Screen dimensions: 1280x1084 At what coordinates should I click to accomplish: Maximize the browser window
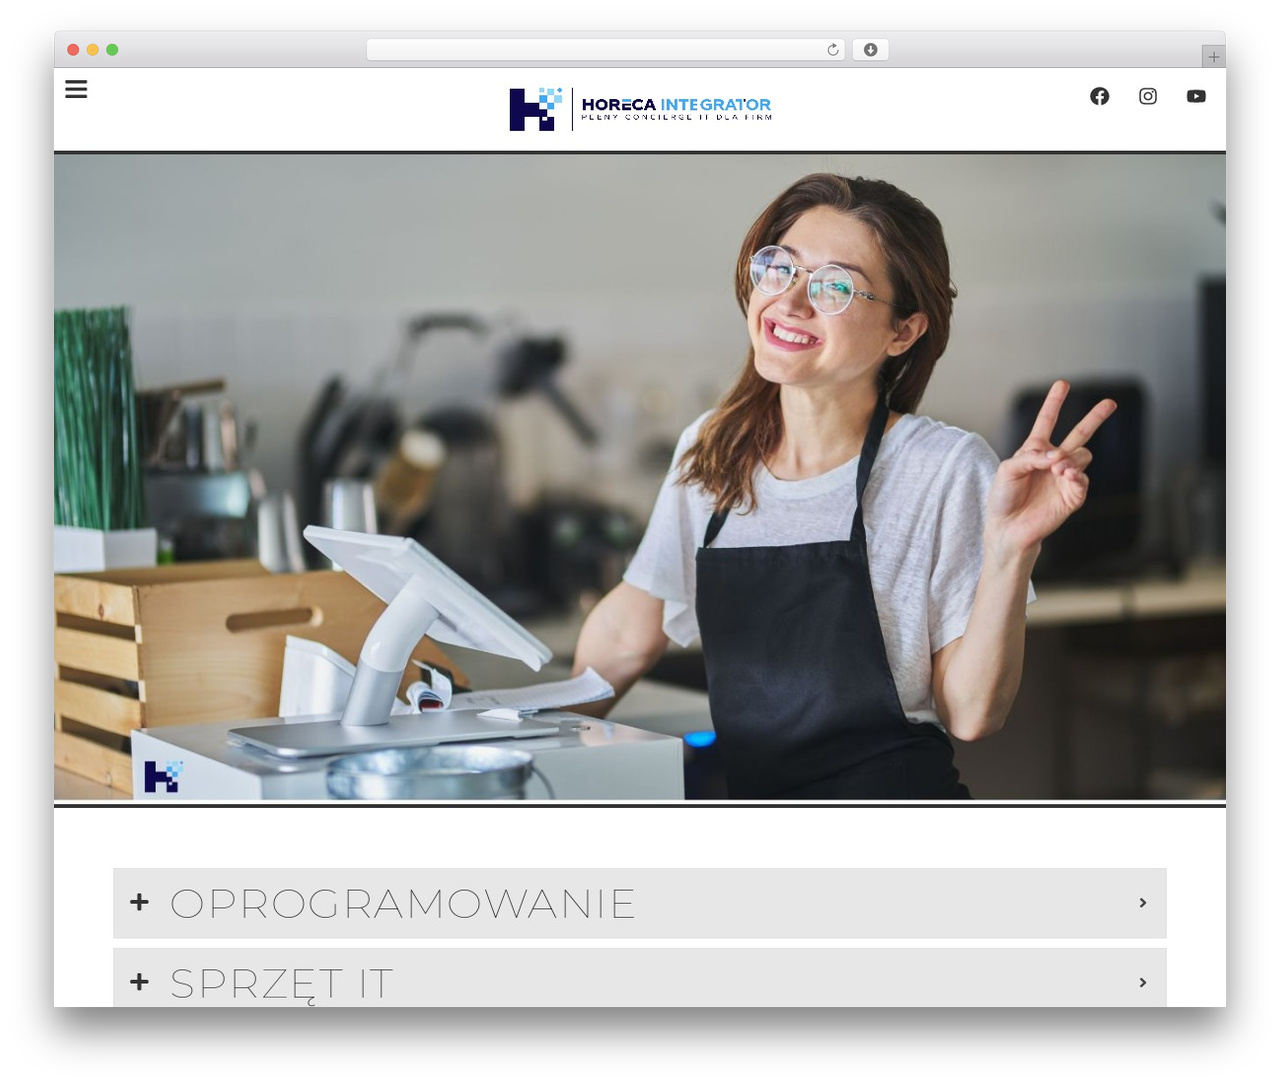pyautogui.click(x=112, y=50)
